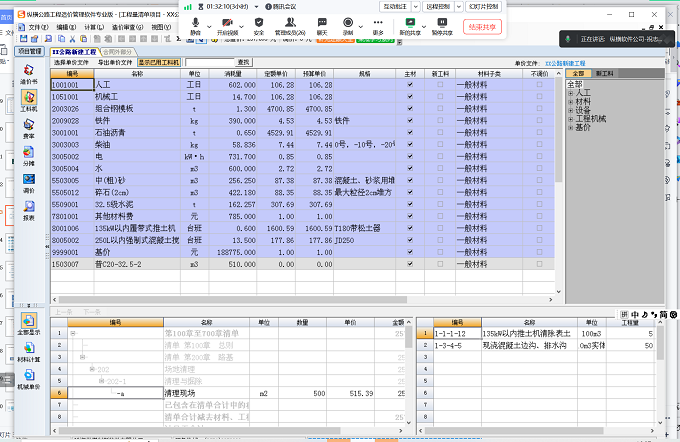Expand the 基价 tree node

coord(571,128)
